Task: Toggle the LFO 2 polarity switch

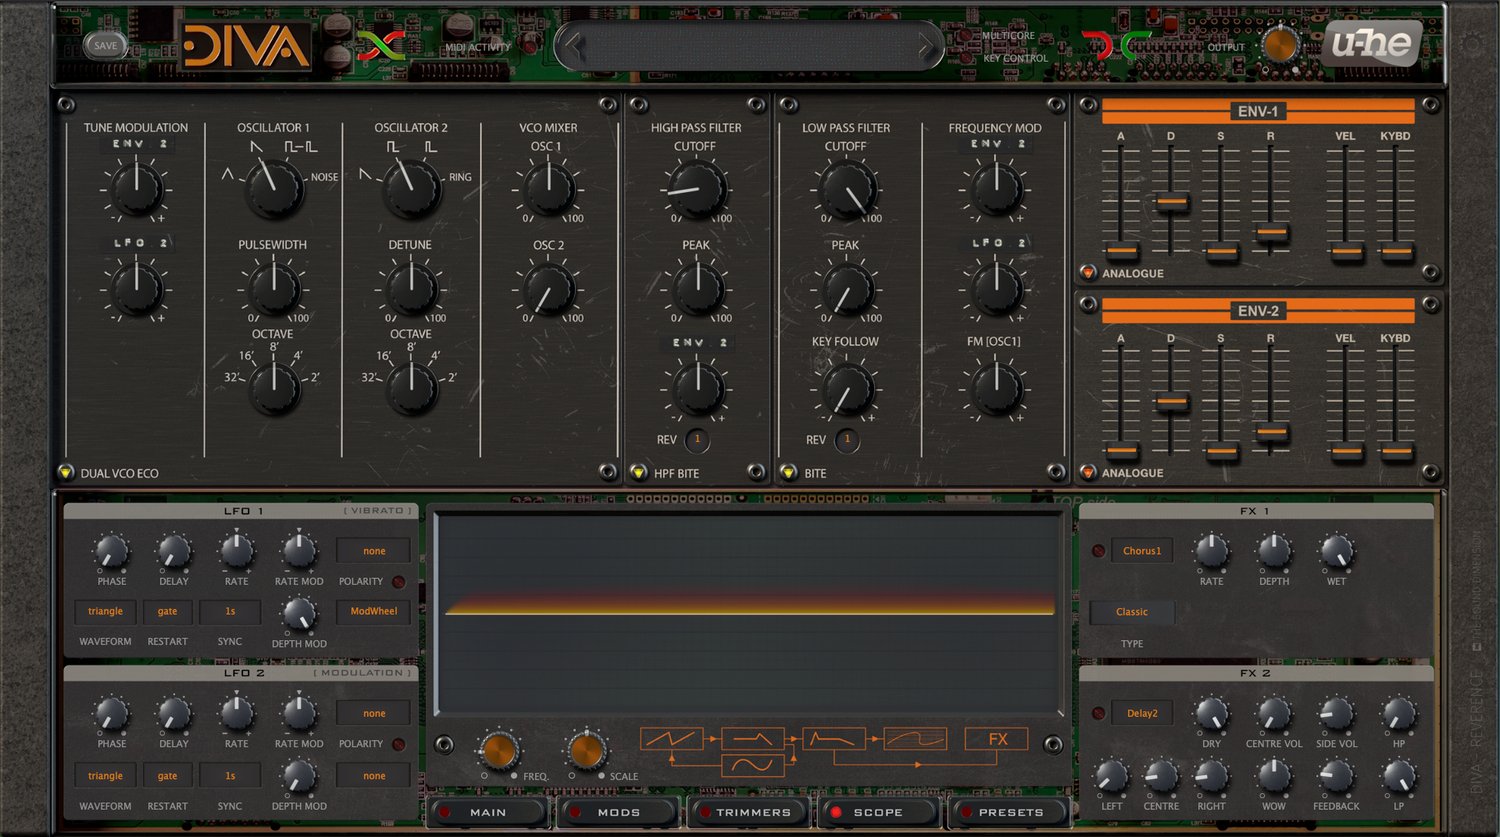Action: click(x=398, y=744)
